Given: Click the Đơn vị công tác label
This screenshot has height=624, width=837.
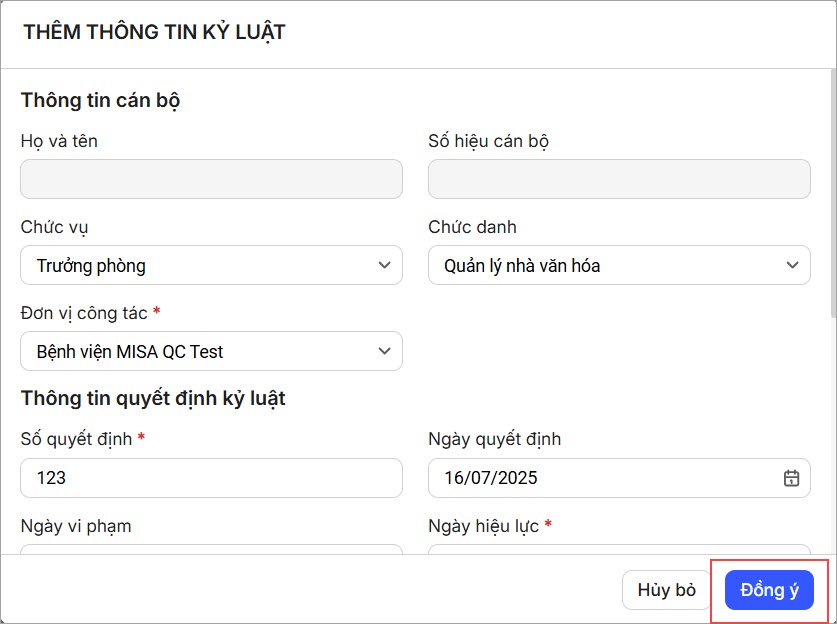Looking at the screenshot, I should 84,313.
